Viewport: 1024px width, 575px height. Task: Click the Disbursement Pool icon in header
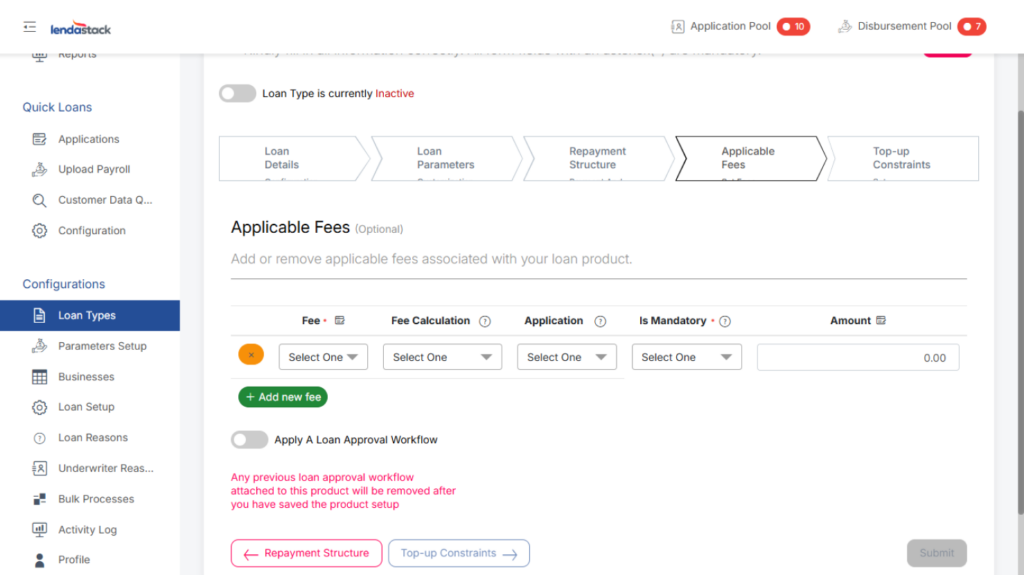point(845,27)
